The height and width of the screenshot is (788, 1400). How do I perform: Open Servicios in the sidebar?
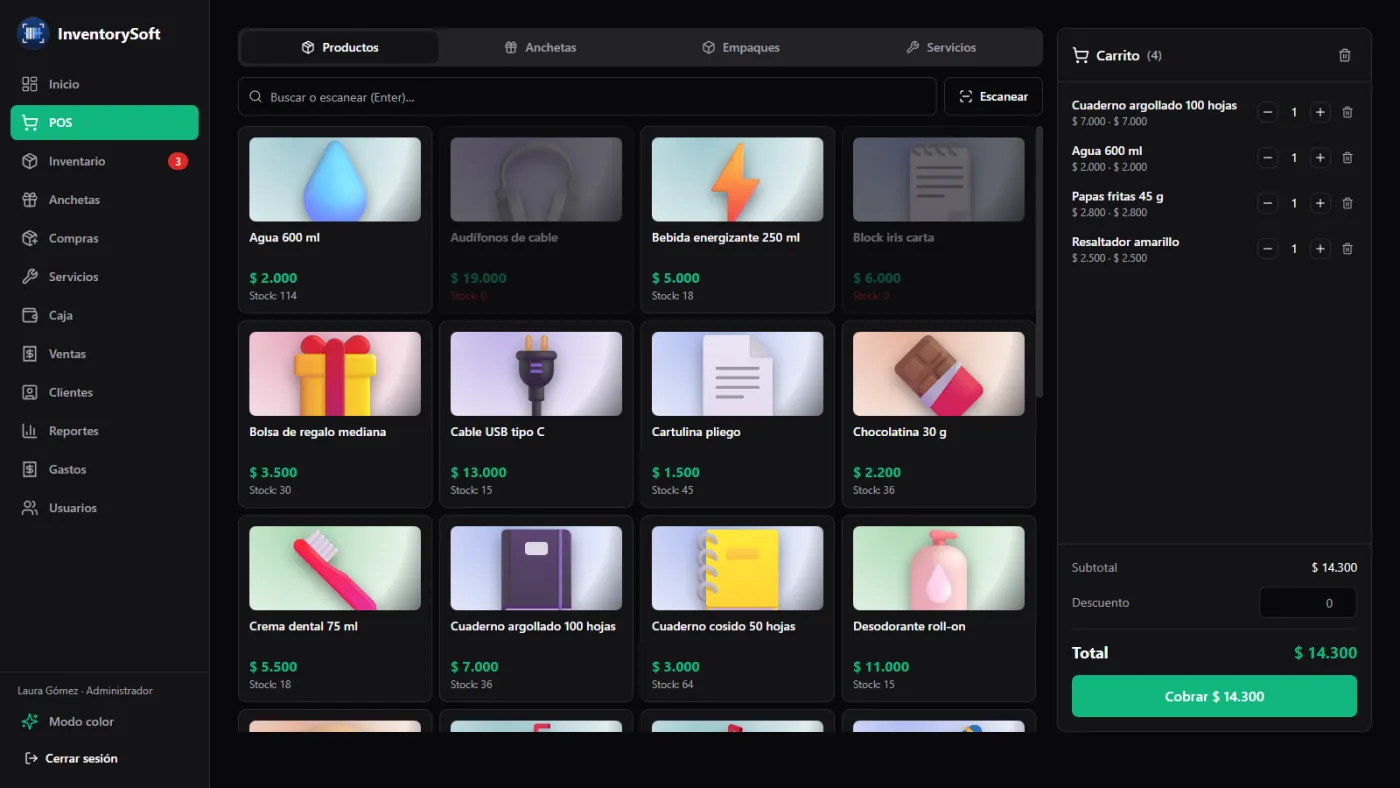(104, 277)
